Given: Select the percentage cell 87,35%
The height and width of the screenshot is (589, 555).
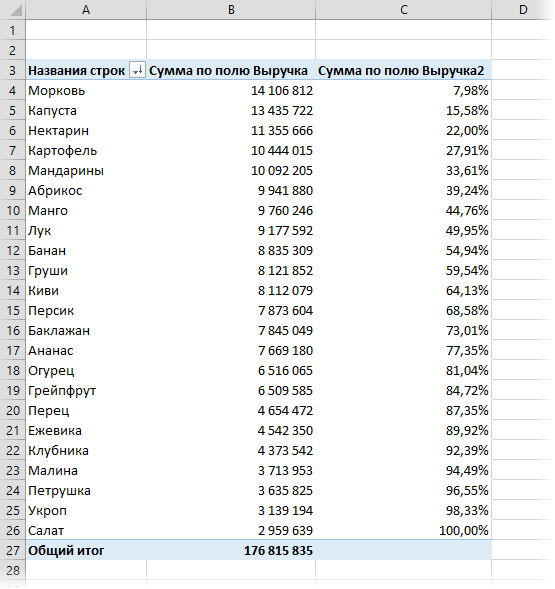Looking at the screenshot, I should (404, 411).
